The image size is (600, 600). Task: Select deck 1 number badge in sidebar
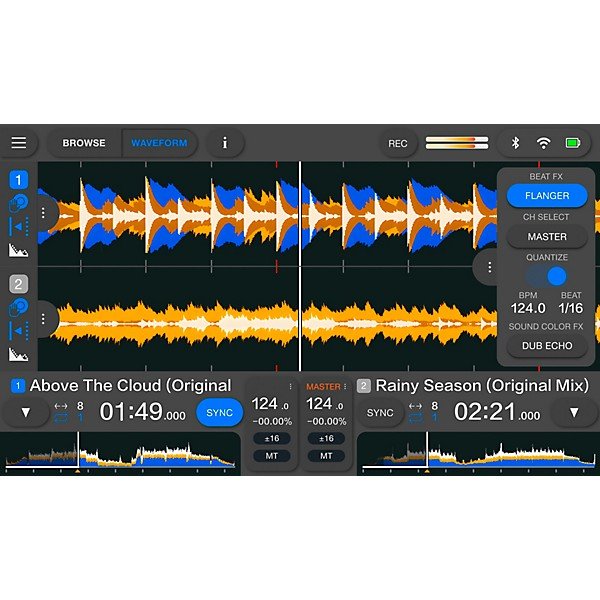click(18, 180)
